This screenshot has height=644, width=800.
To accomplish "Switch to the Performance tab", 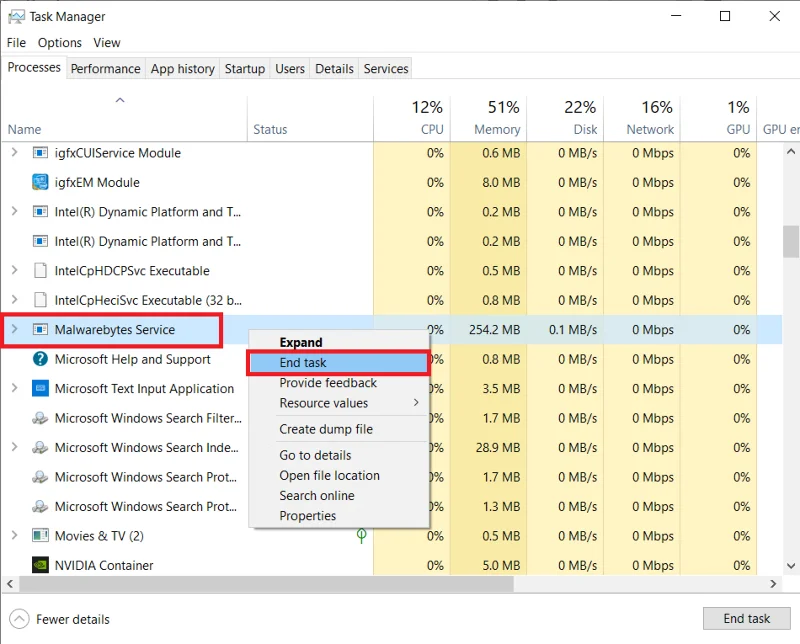I will pyautogui.click(x=106, y=68).
